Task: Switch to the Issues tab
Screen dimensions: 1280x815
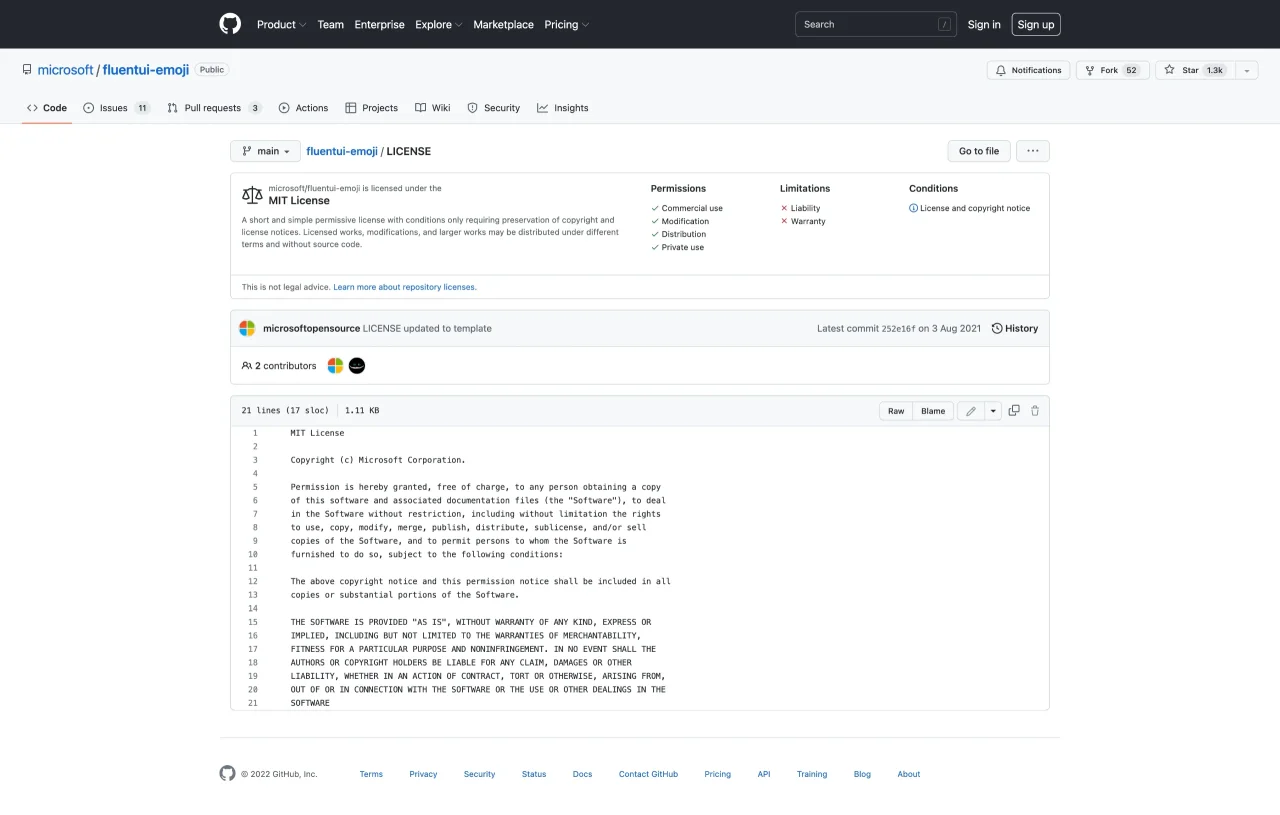Action: click(x=117, y=108)
